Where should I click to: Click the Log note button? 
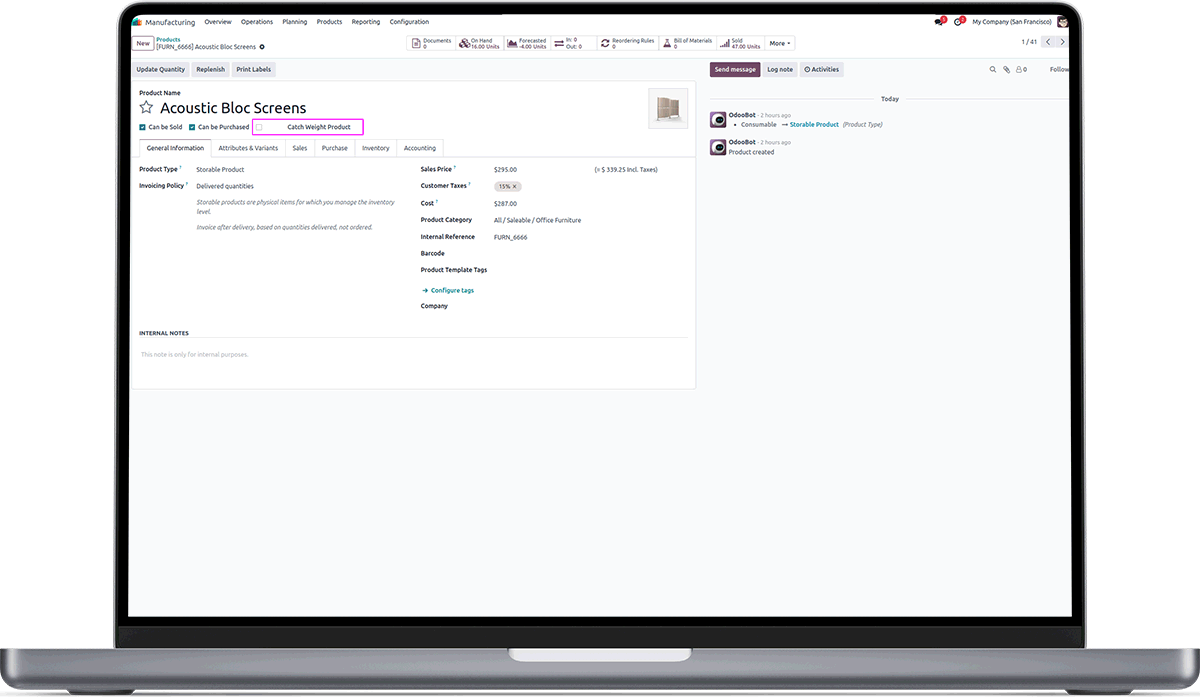coord(780,70)
